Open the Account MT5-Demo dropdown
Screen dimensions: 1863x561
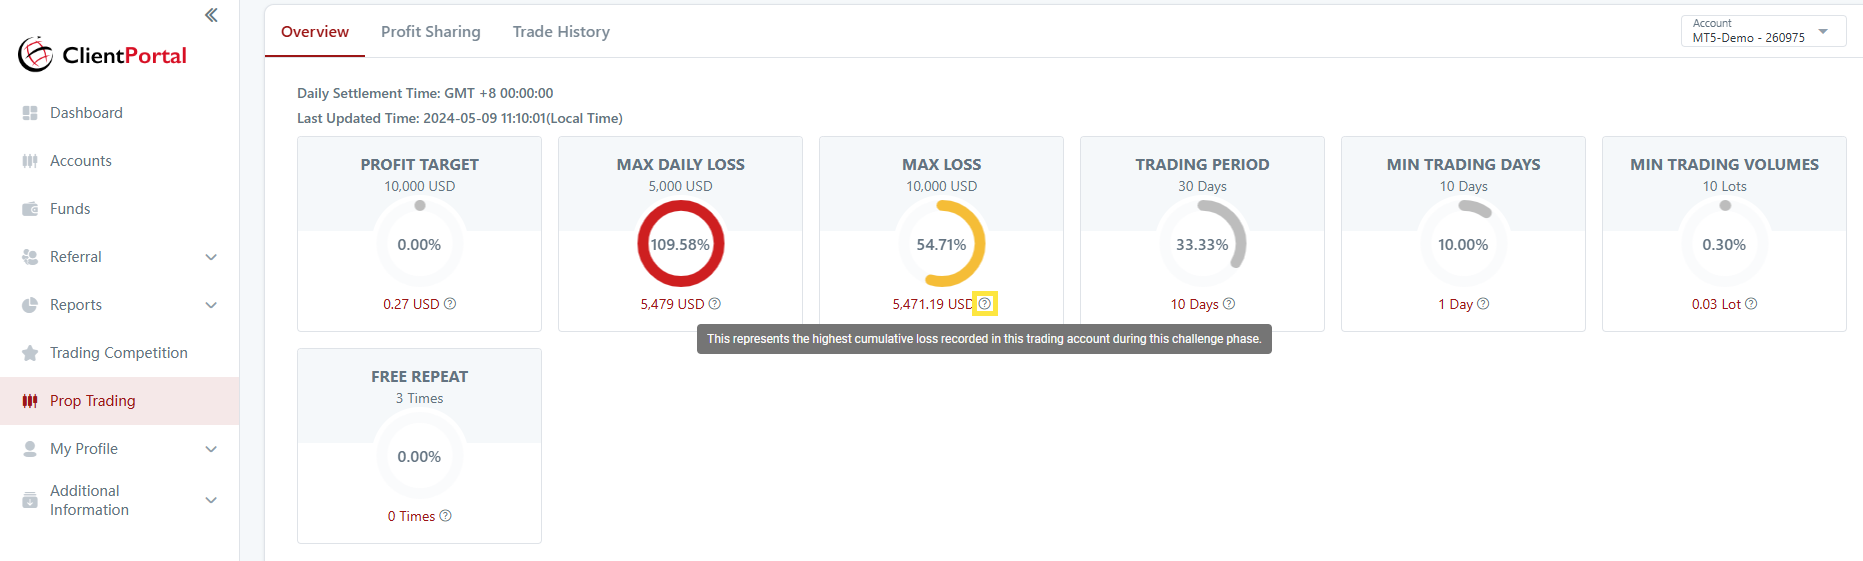coord(1762,31)
